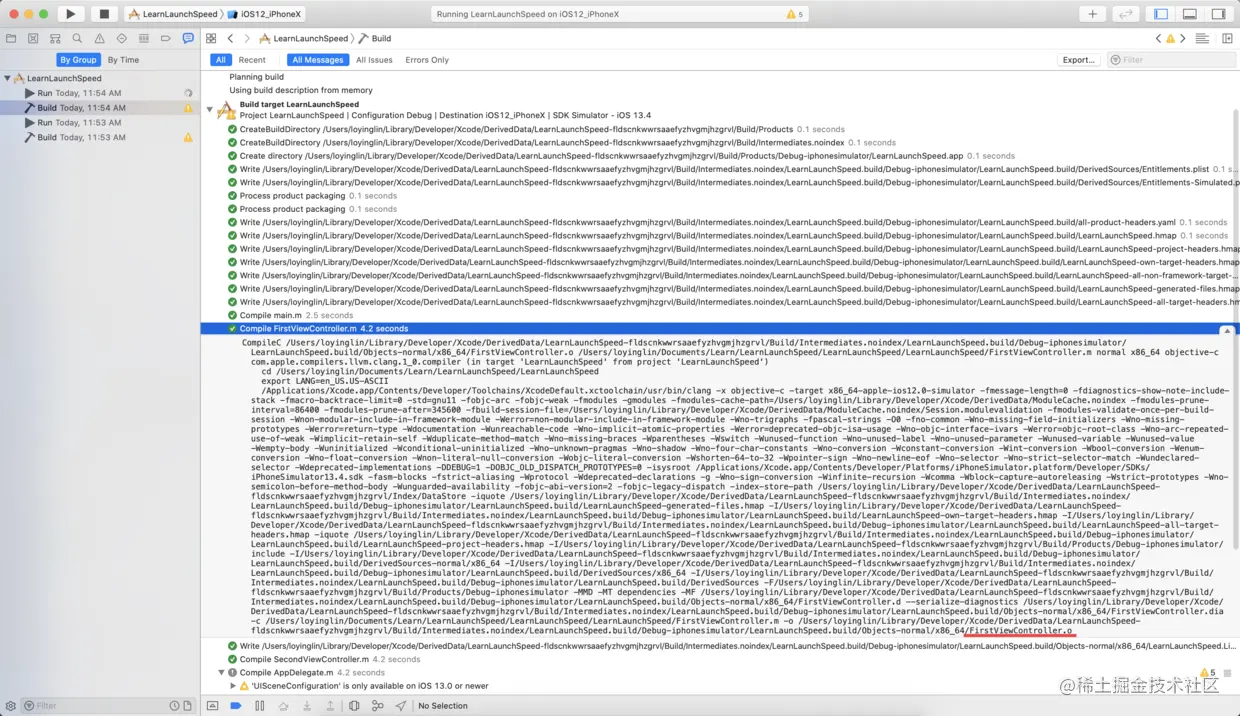Image resolution: width=1240 pixels, height=716 pixels.
Task: Go to next issue with right chevron
Action: (x=1183, y=38)
